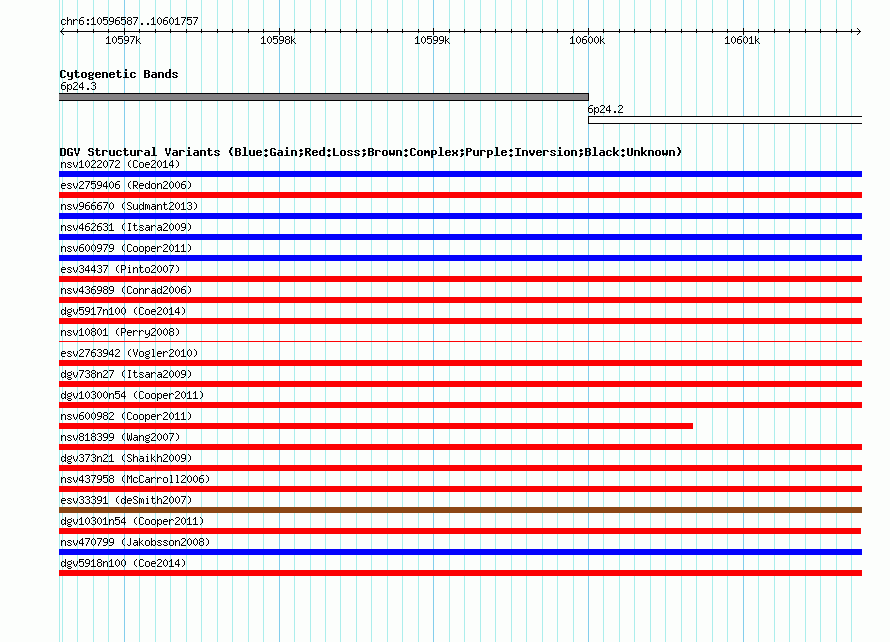This screenshot has height=642, width=890.
Task: Open the esv2759406 (Redon2006) variant label
Action: [126, 185]
